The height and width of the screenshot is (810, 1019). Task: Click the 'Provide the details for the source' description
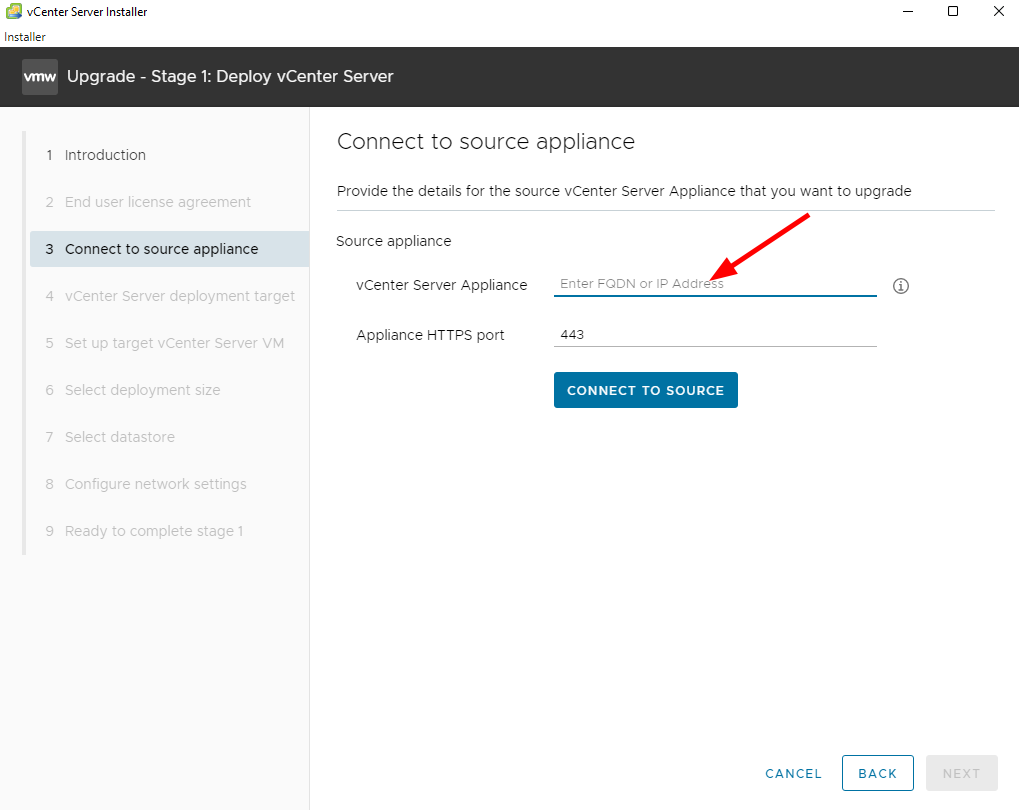[624, 191]
